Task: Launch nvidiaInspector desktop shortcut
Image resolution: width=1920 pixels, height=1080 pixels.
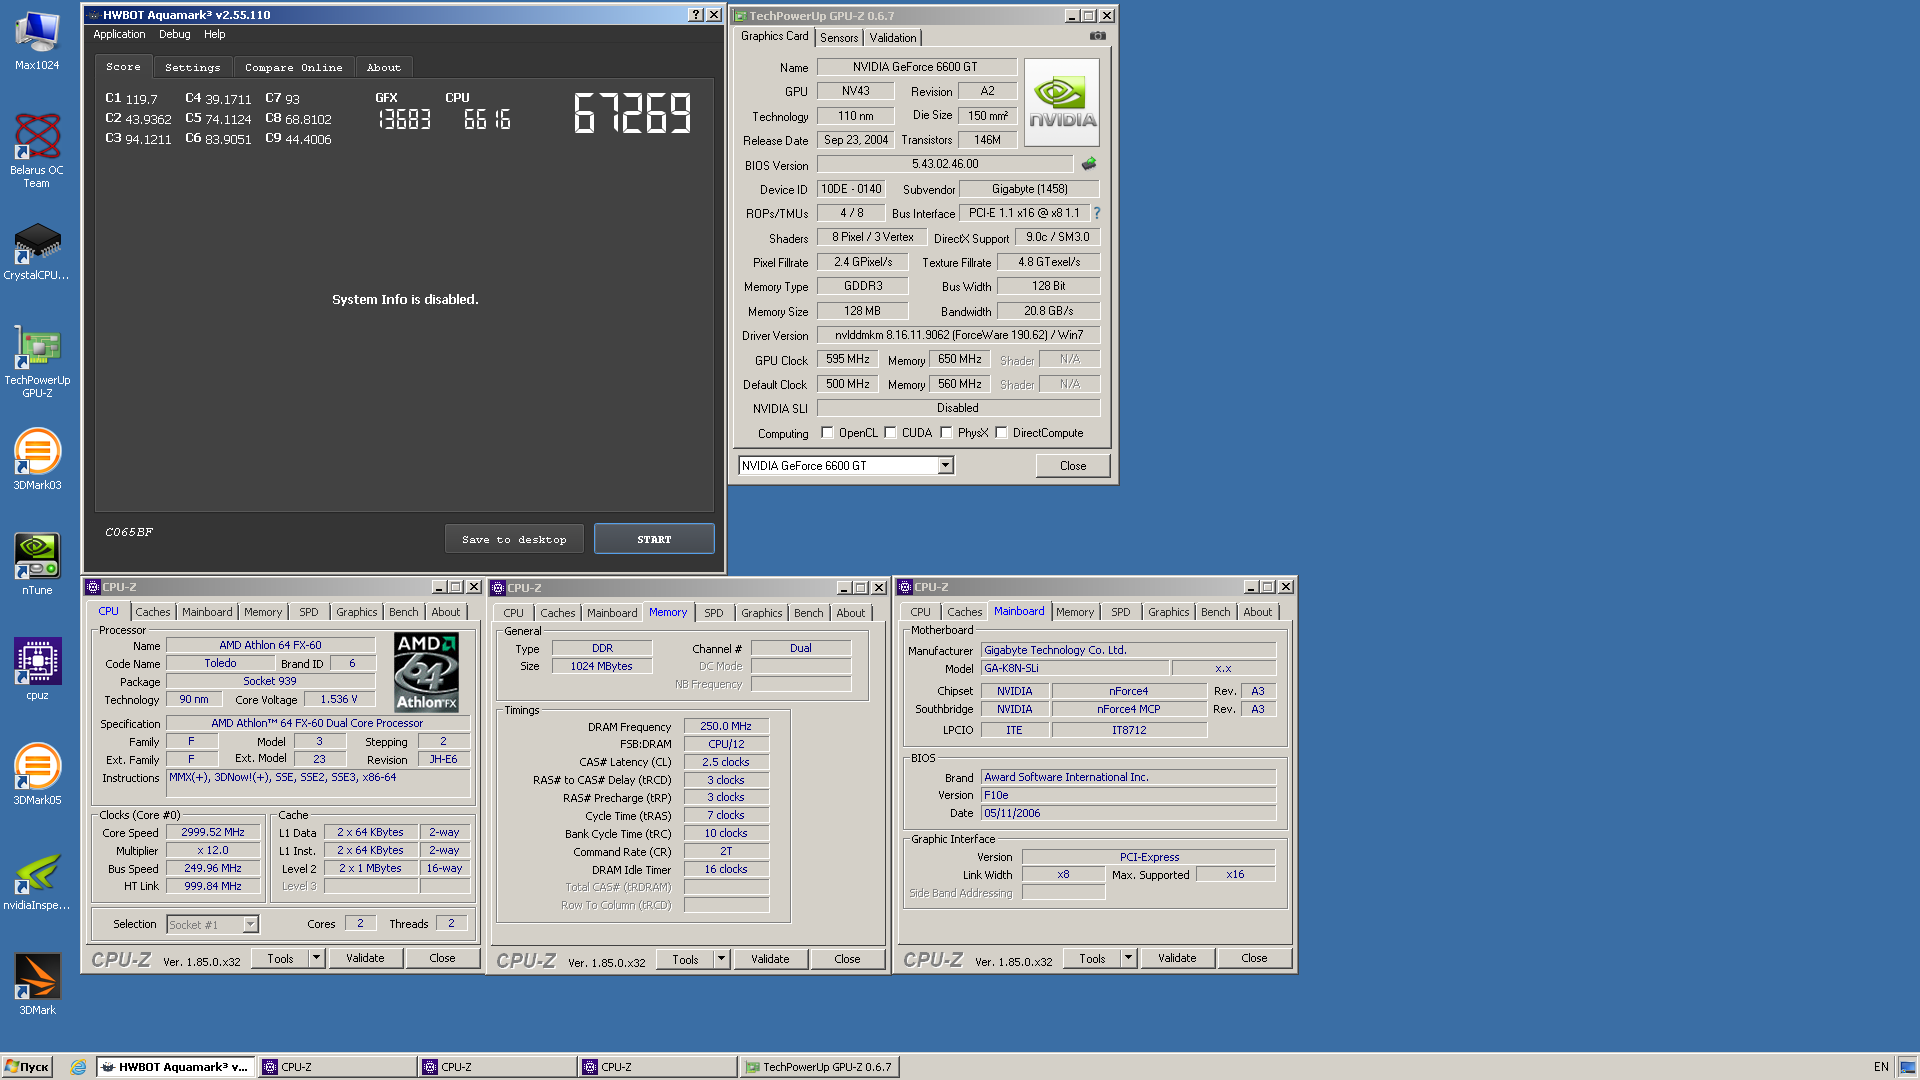Action: [x=37, y=880]
